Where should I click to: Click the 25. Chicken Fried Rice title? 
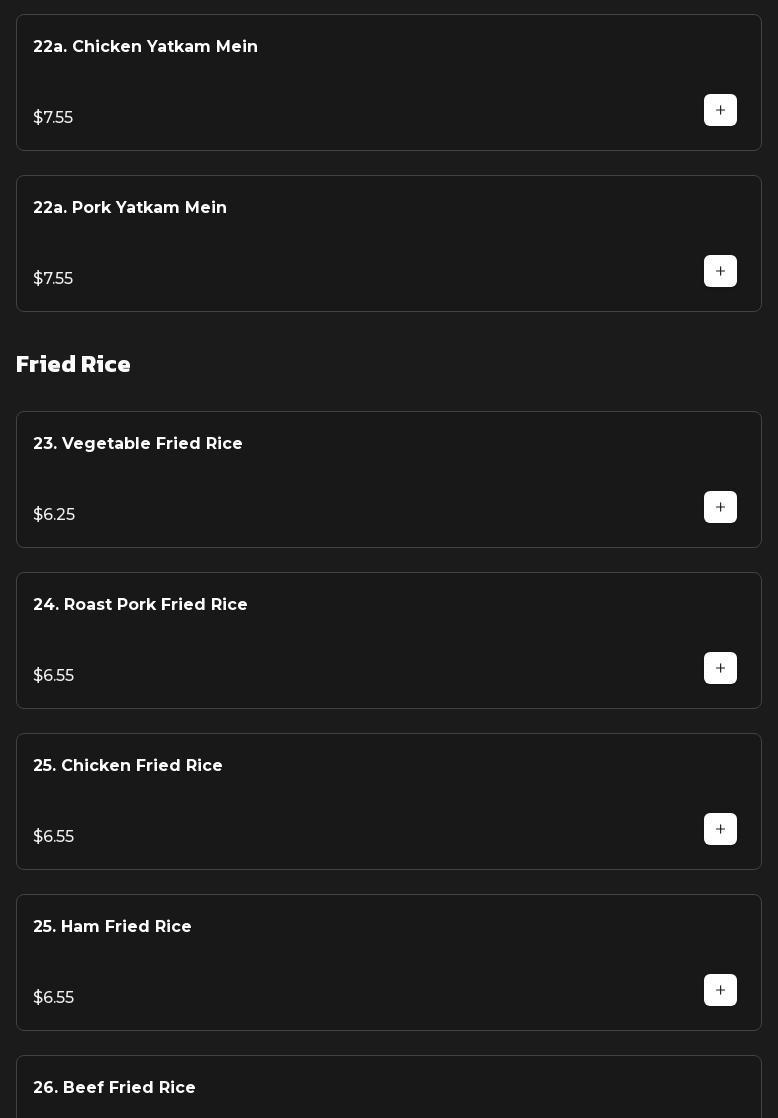128,766
